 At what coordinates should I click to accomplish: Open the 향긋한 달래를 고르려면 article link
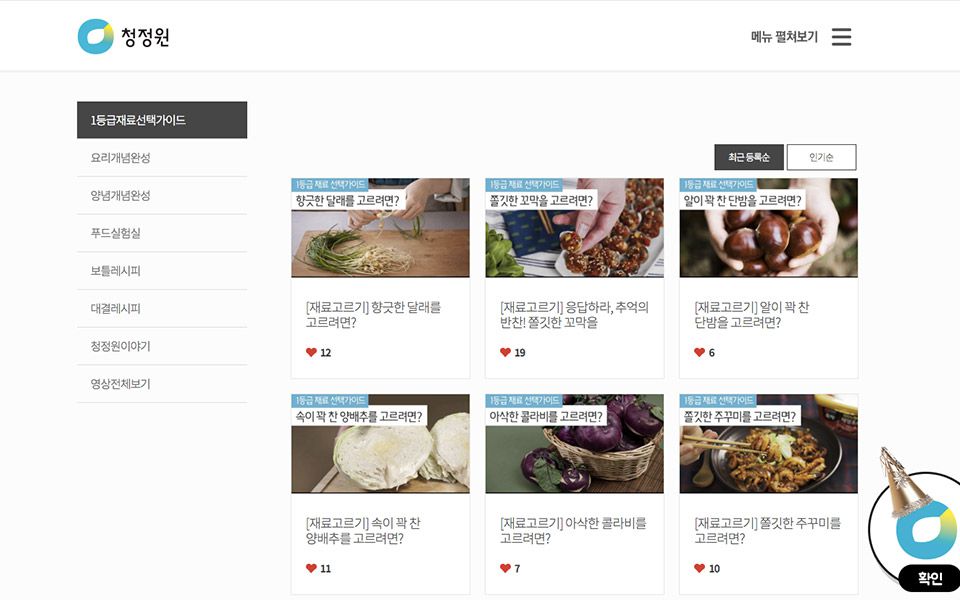373,314
